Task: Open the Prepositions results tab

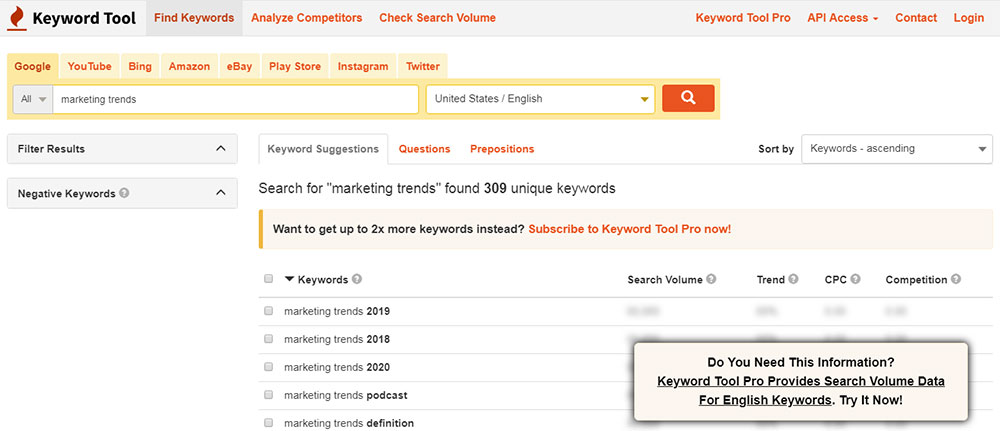Action: [x=502, y=149]
